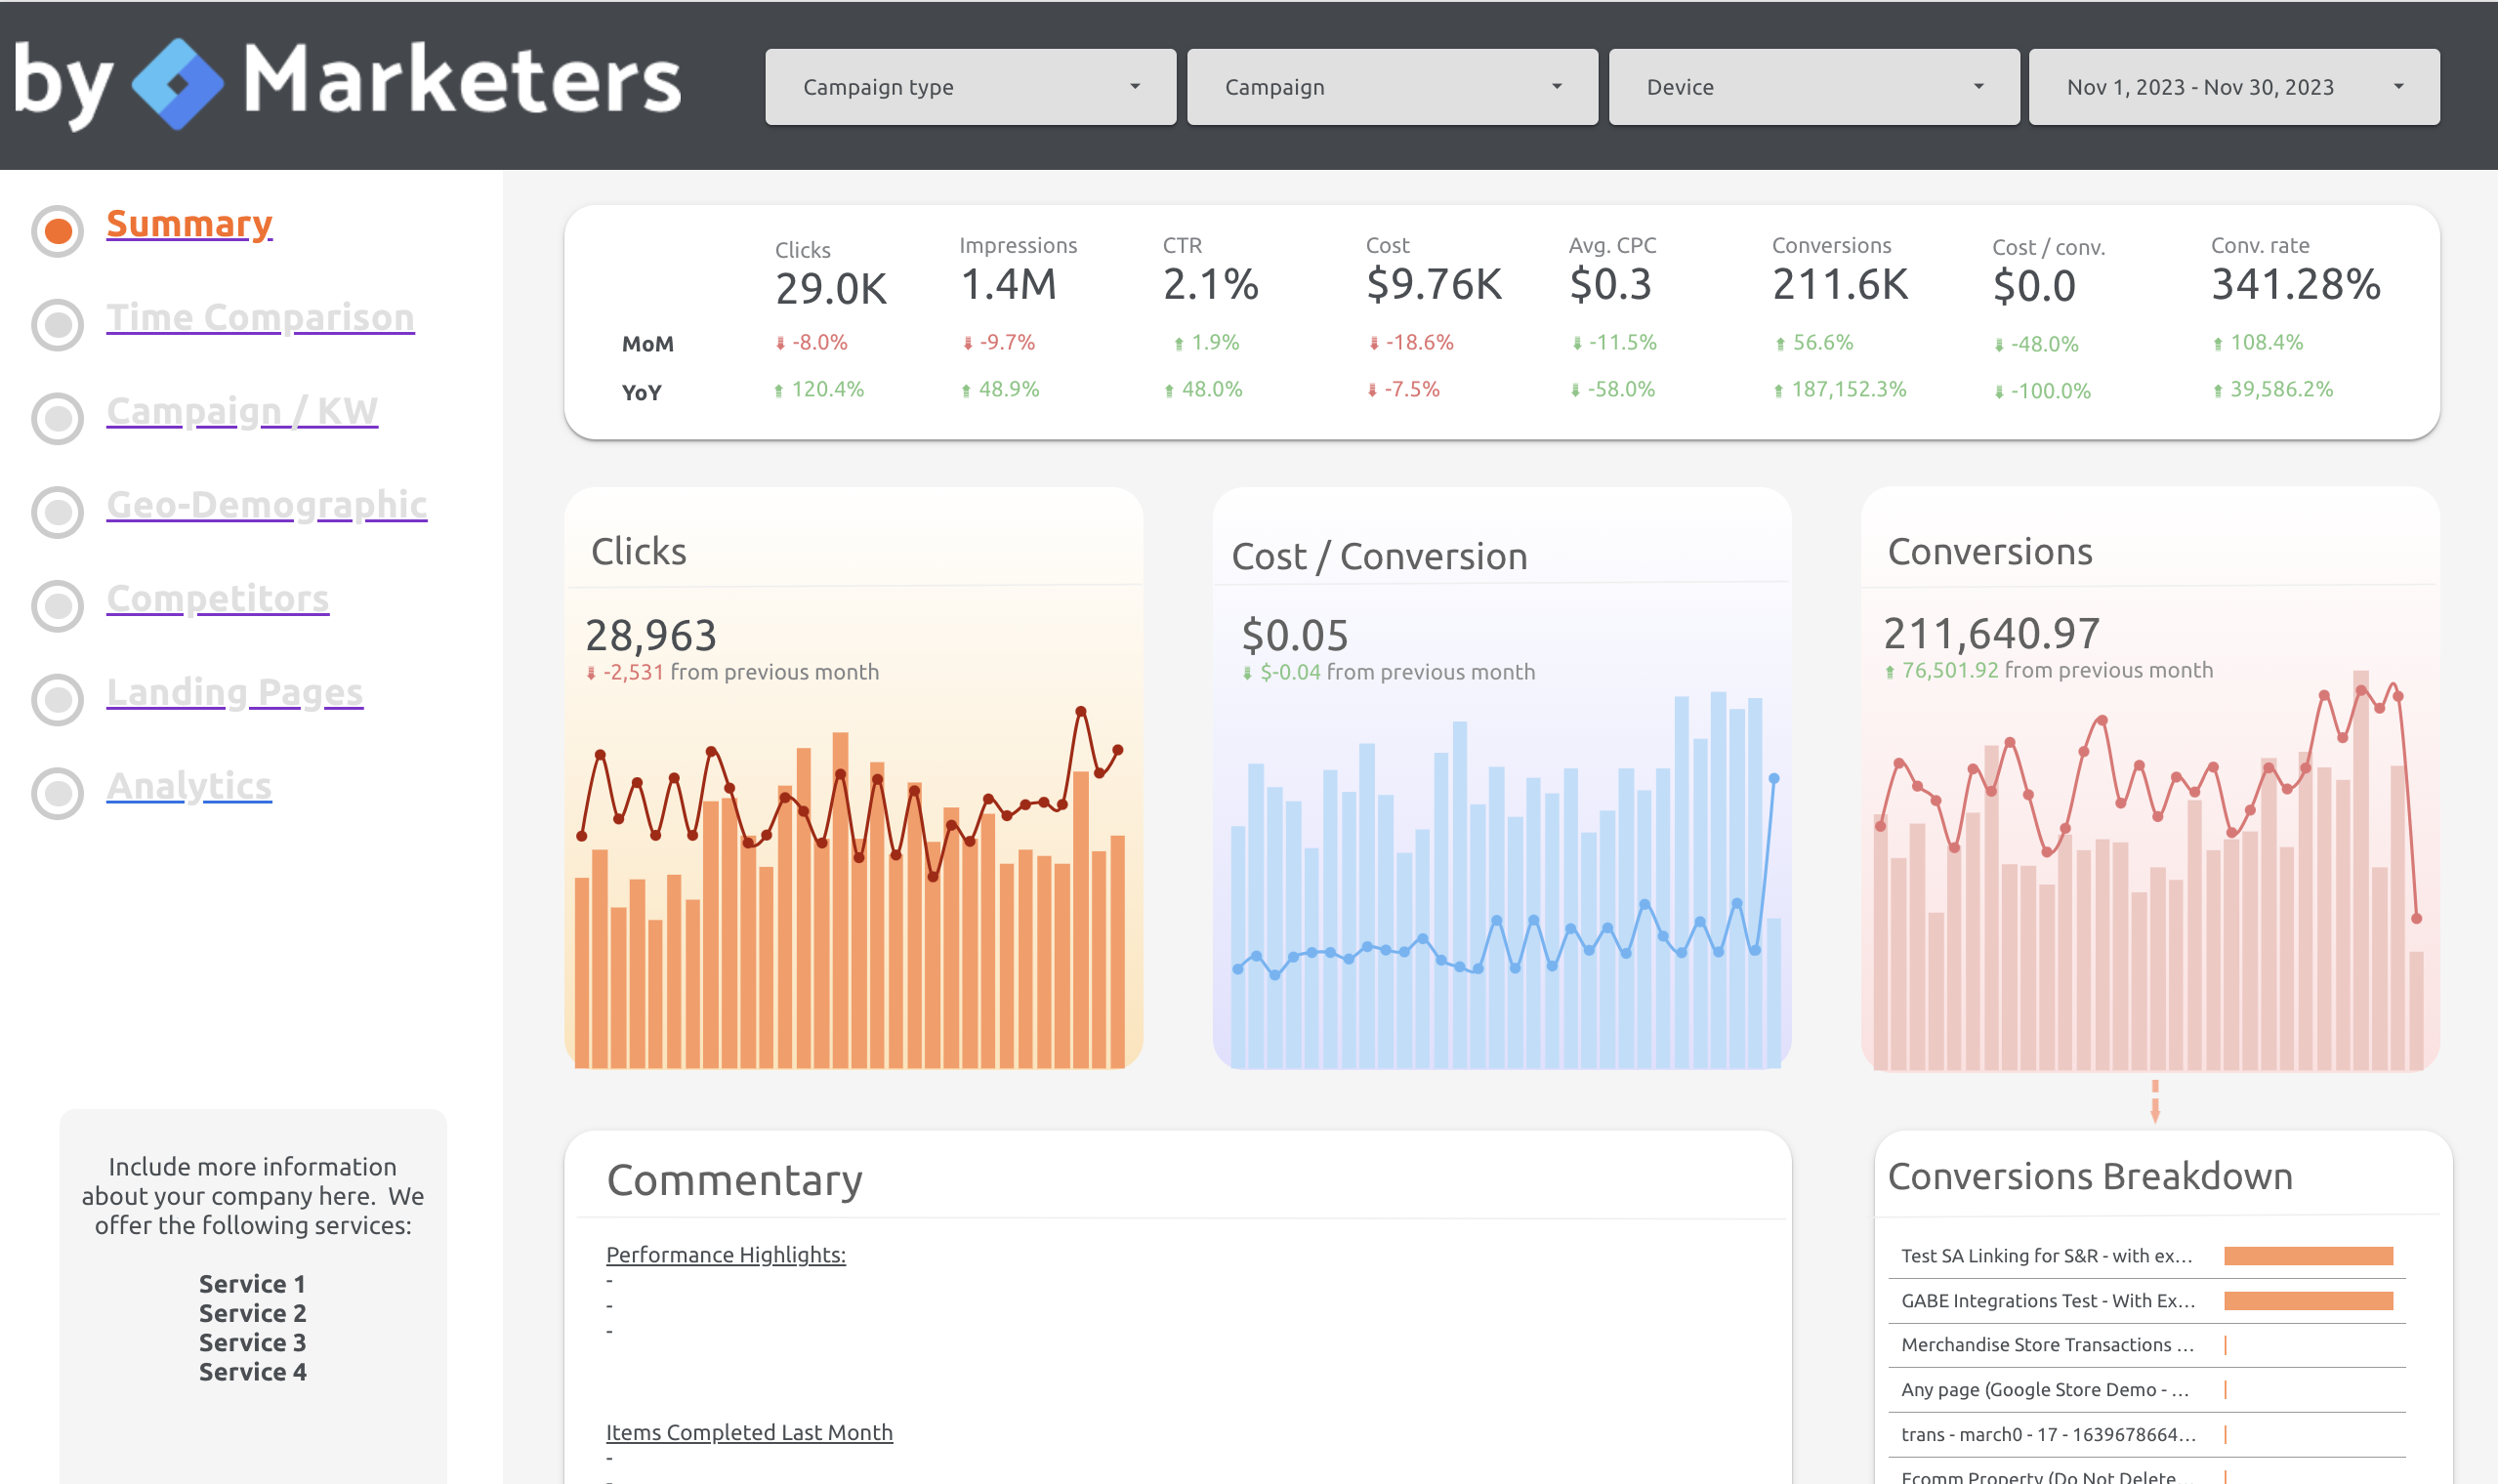Click the Impressions 1.4M scorecard value

point(1008,285)
